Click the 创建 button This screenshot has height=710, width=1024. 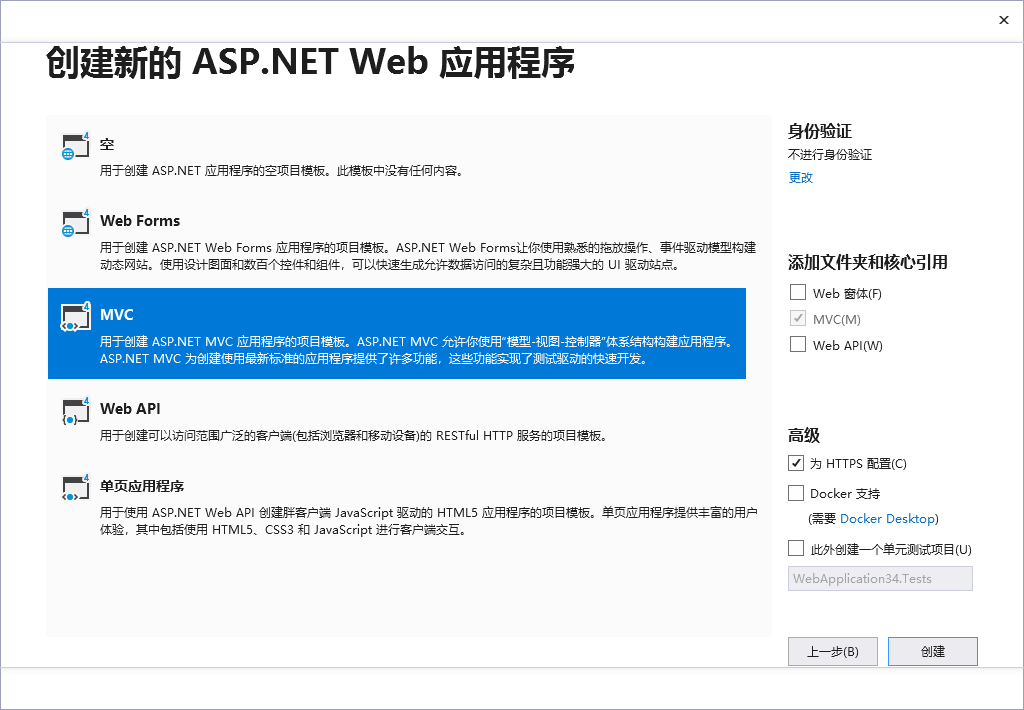click(x=933, y=652)
